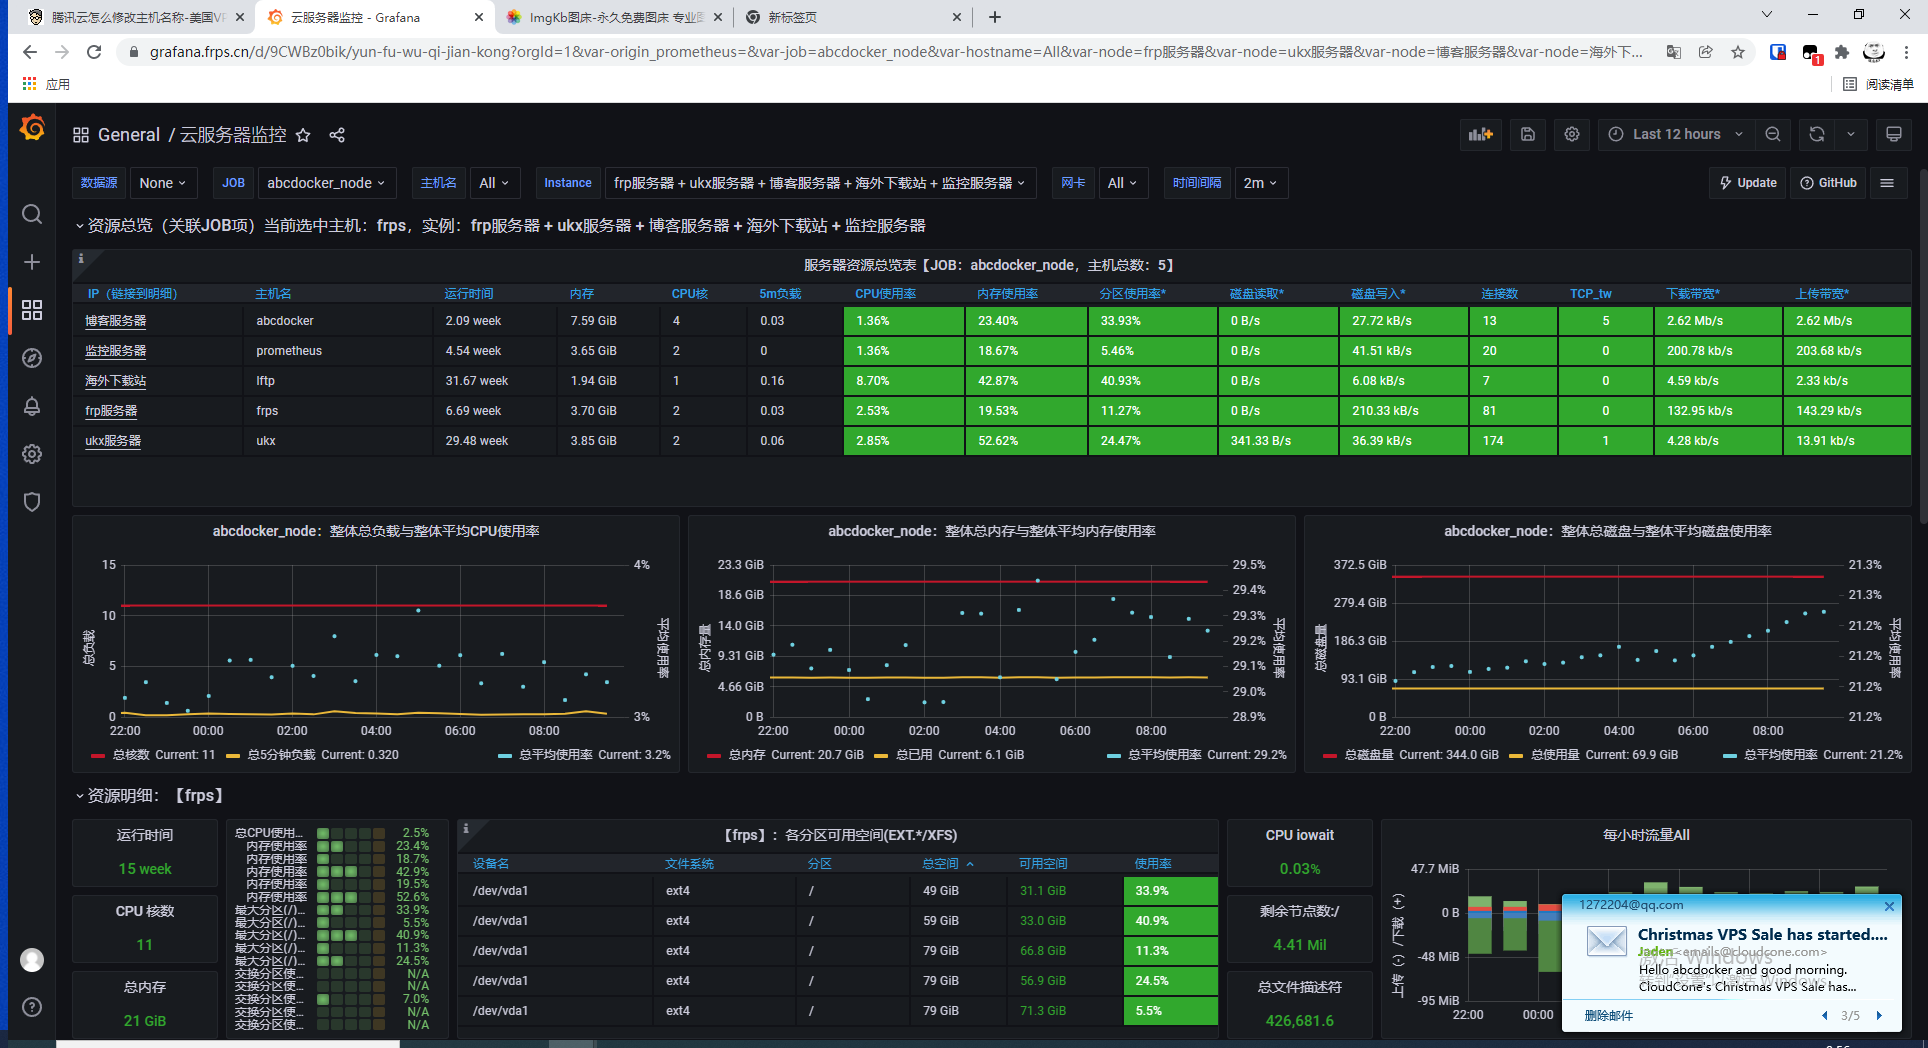Open the browser extensions puzzle icon
Screen dimensions: 1928x1048
click(x=1842, y=52)
